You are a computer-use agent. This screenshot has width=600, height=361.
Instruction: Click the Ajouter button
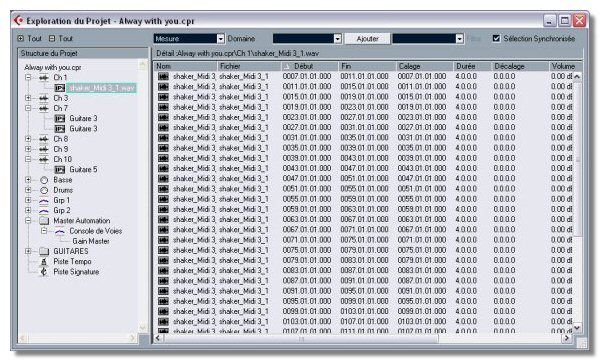click(367, 39)
